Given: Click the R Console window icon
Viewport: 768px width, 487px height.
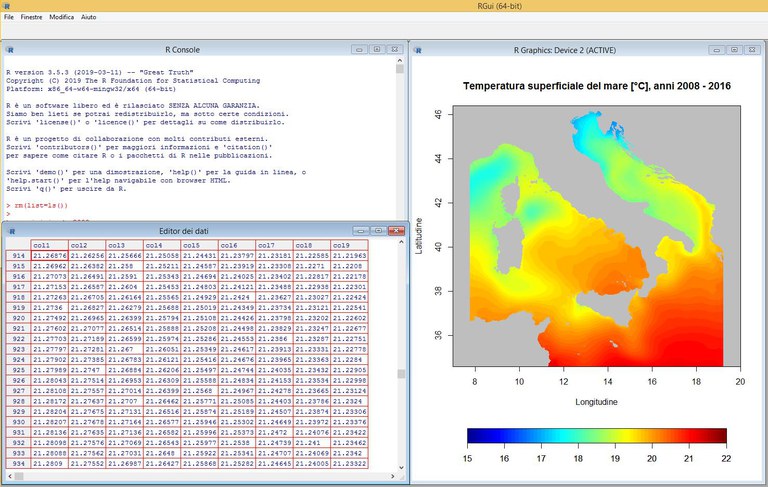Looking at the screenshot, I should 9,48.
